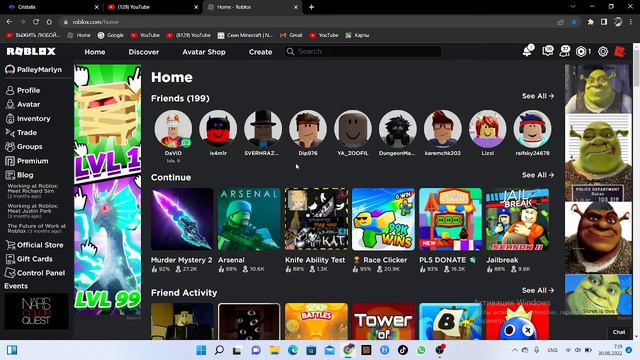This screenshot has width=640, height=360.
Task: Open WhatsApp from the taskbar
Action: (421, 350)
